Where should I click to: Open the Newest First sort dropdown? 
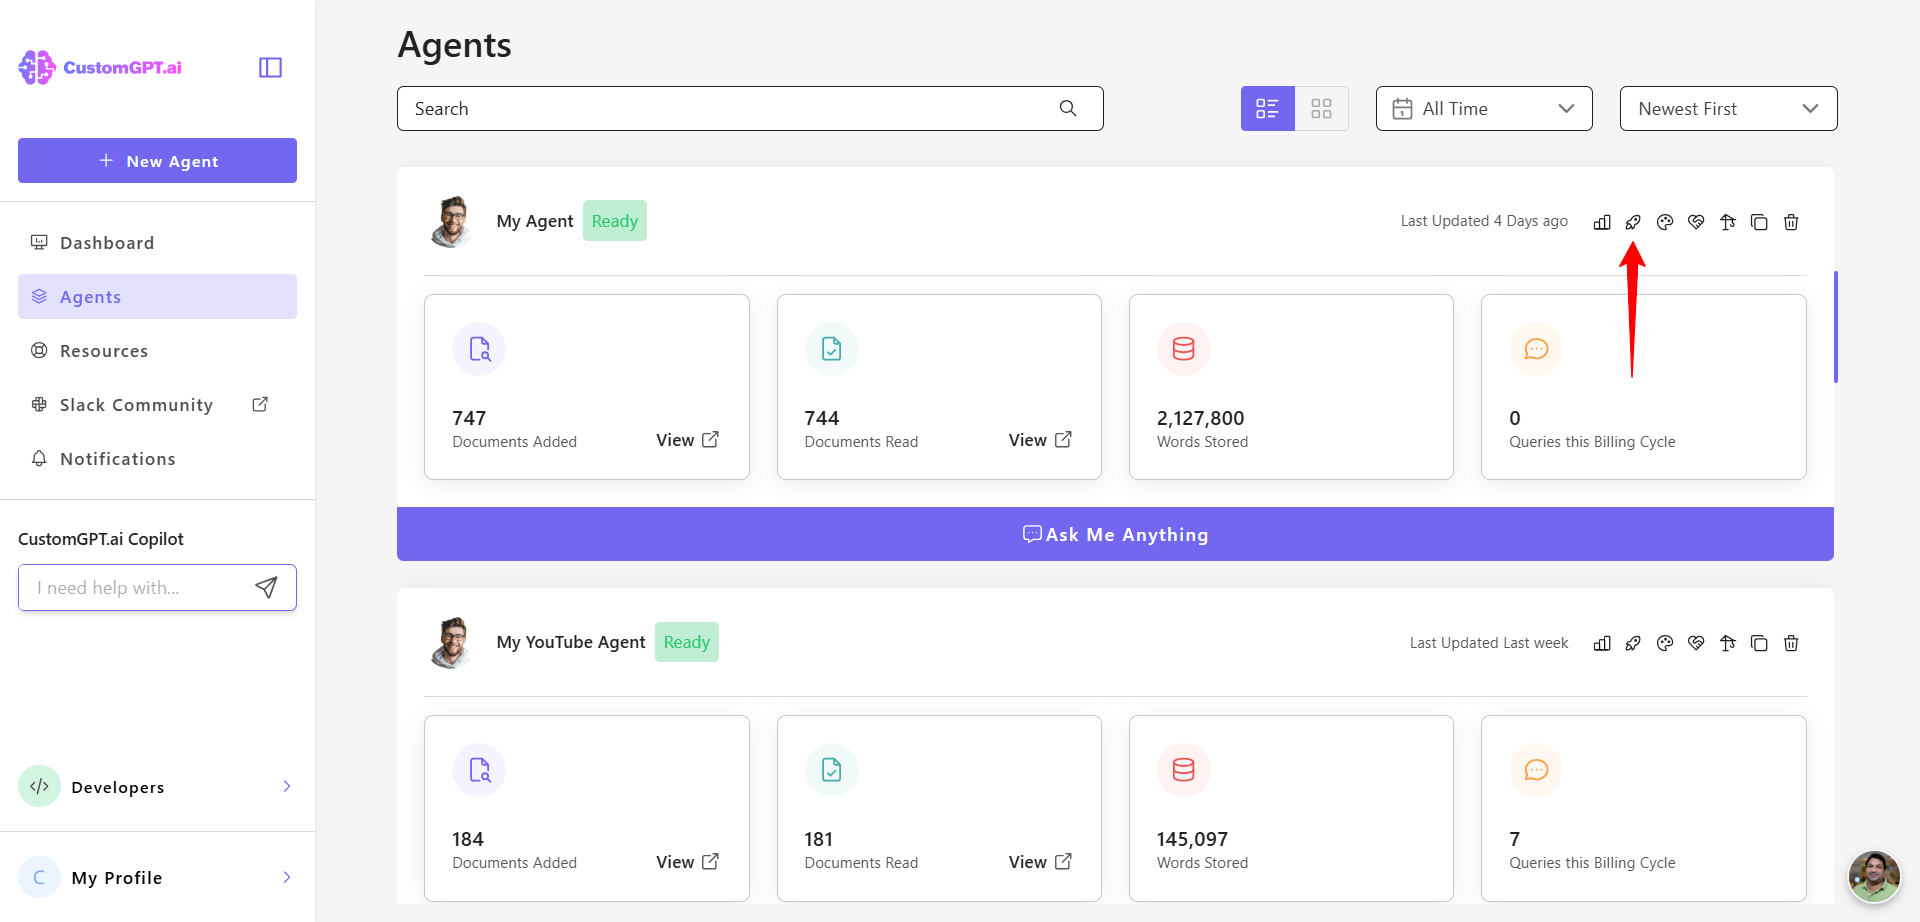(1728, 108)
